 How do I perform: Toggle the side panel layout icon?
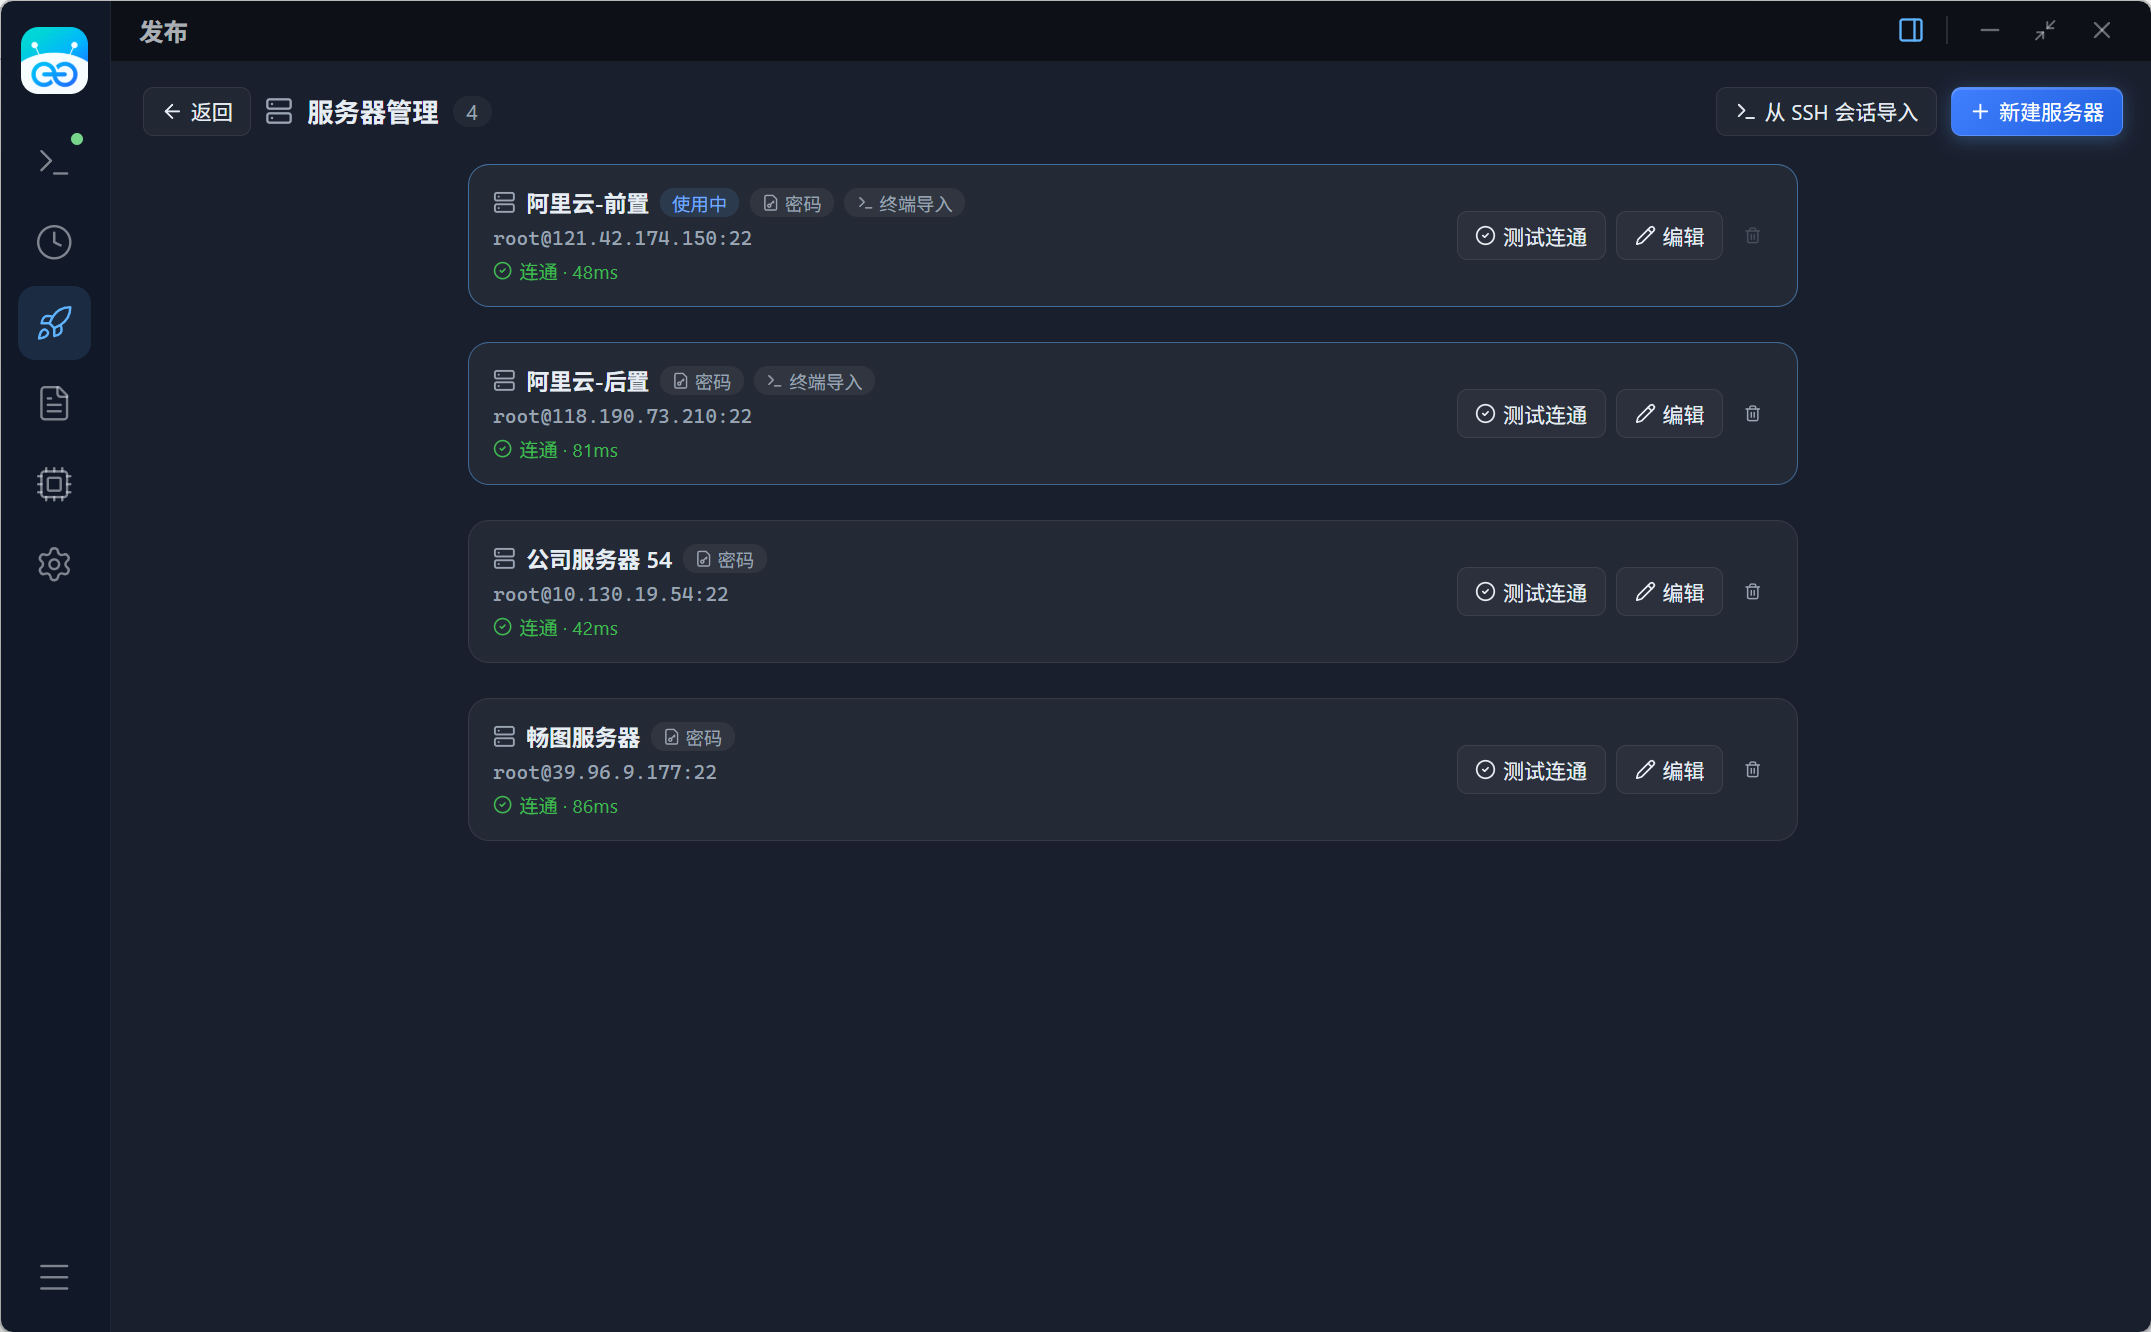tap(1910, 30)
